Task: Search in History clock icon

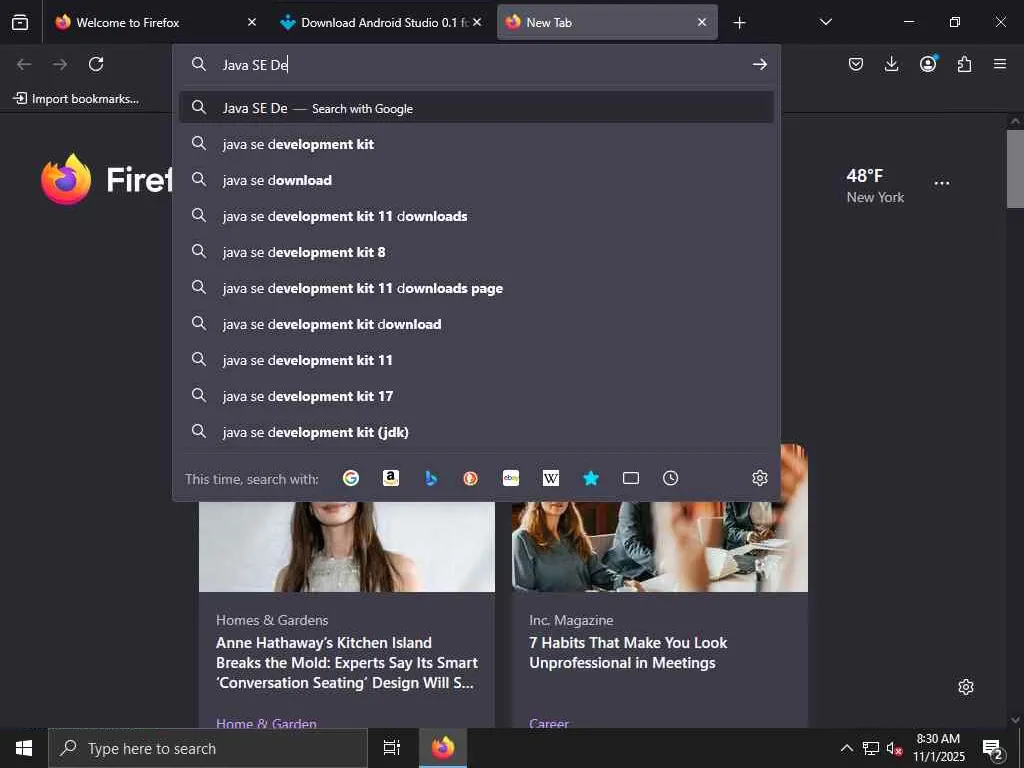Action: [x=670, y=478]
